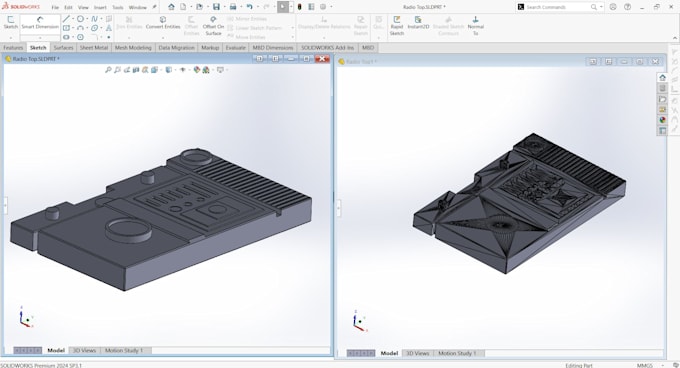Open Apply Scene in the left viewport

click(x=206, y=70)
